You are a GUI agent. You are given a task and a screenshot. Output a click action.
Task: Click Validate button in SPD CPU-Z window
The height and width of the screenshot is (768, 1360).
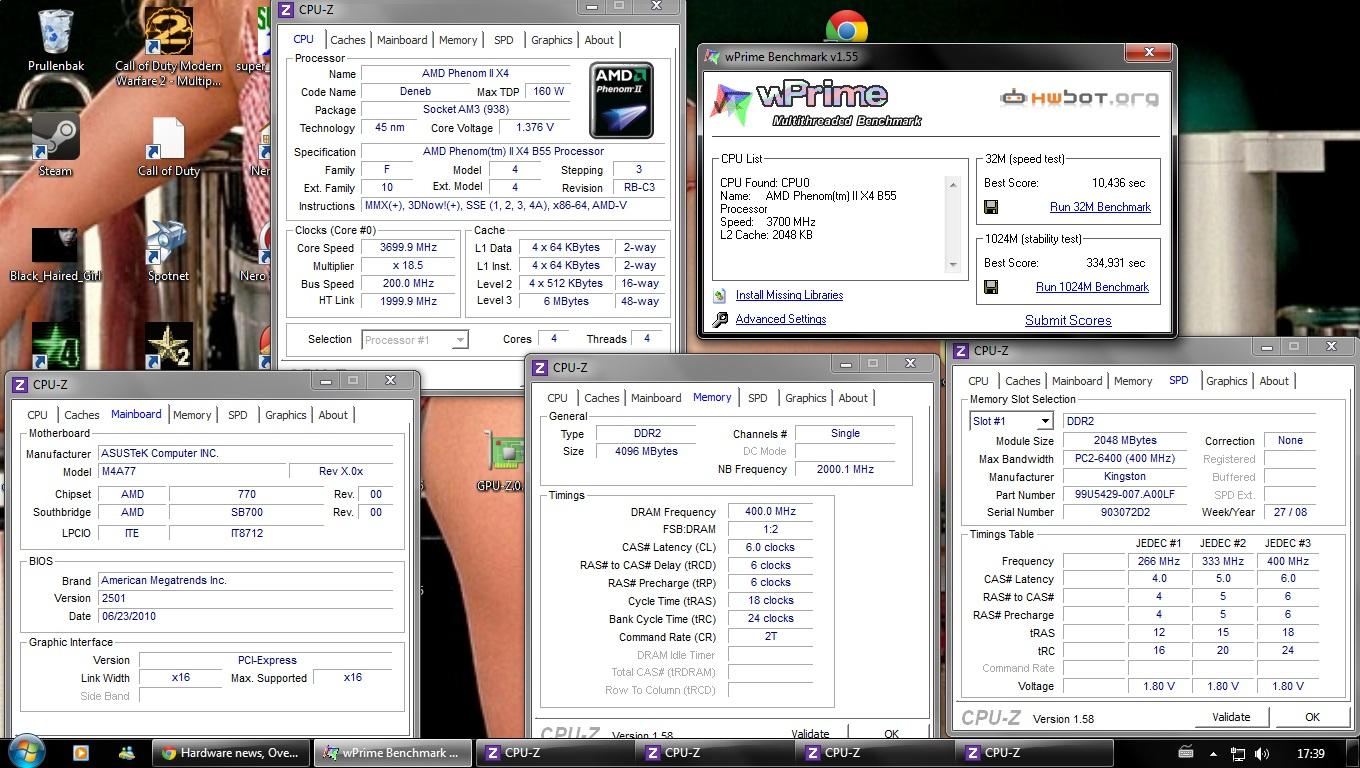[x=1231, y=717]
